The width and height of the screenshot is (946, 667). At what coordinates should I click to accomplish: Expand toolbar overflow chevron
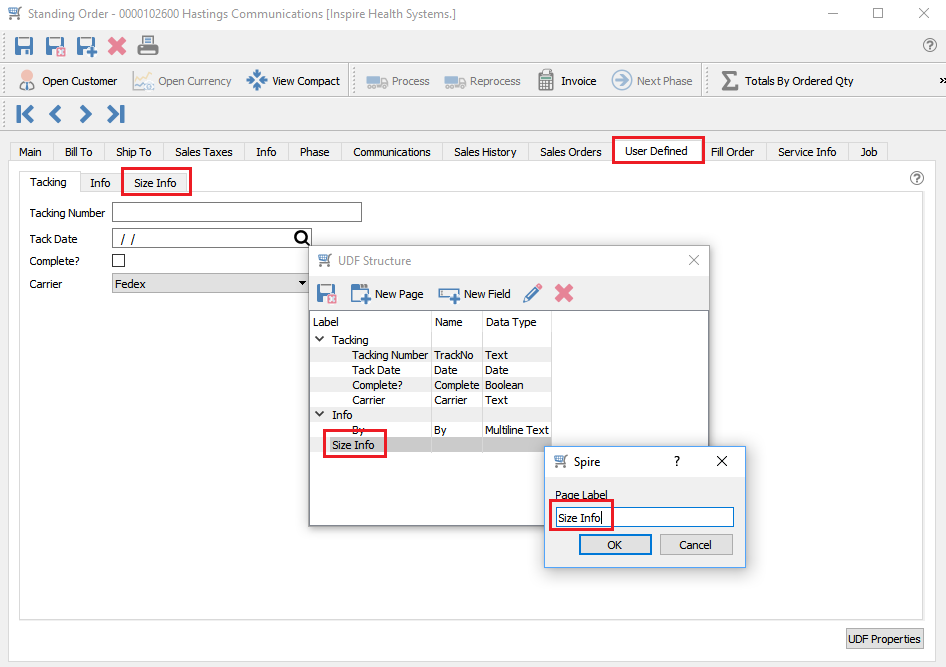pyautogui.click(x=942, y=81)
